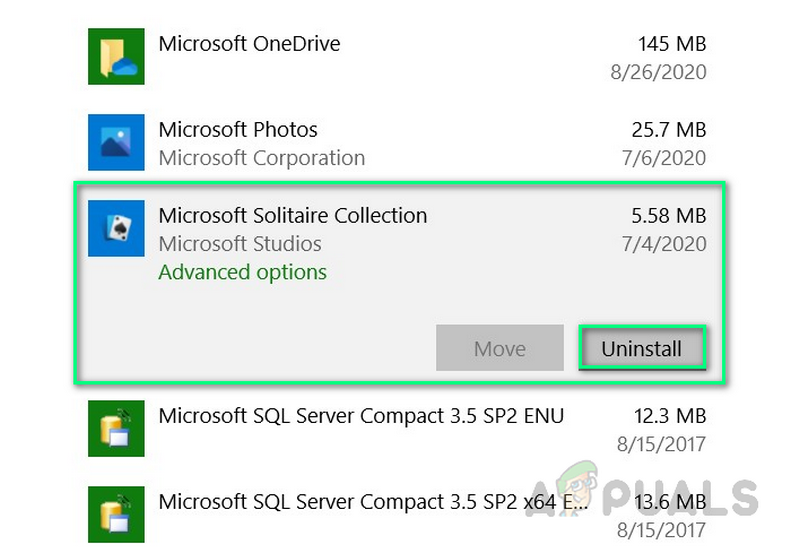
Task: Open Advanced options for Solitaire Collection
Action: coord(242,272)
